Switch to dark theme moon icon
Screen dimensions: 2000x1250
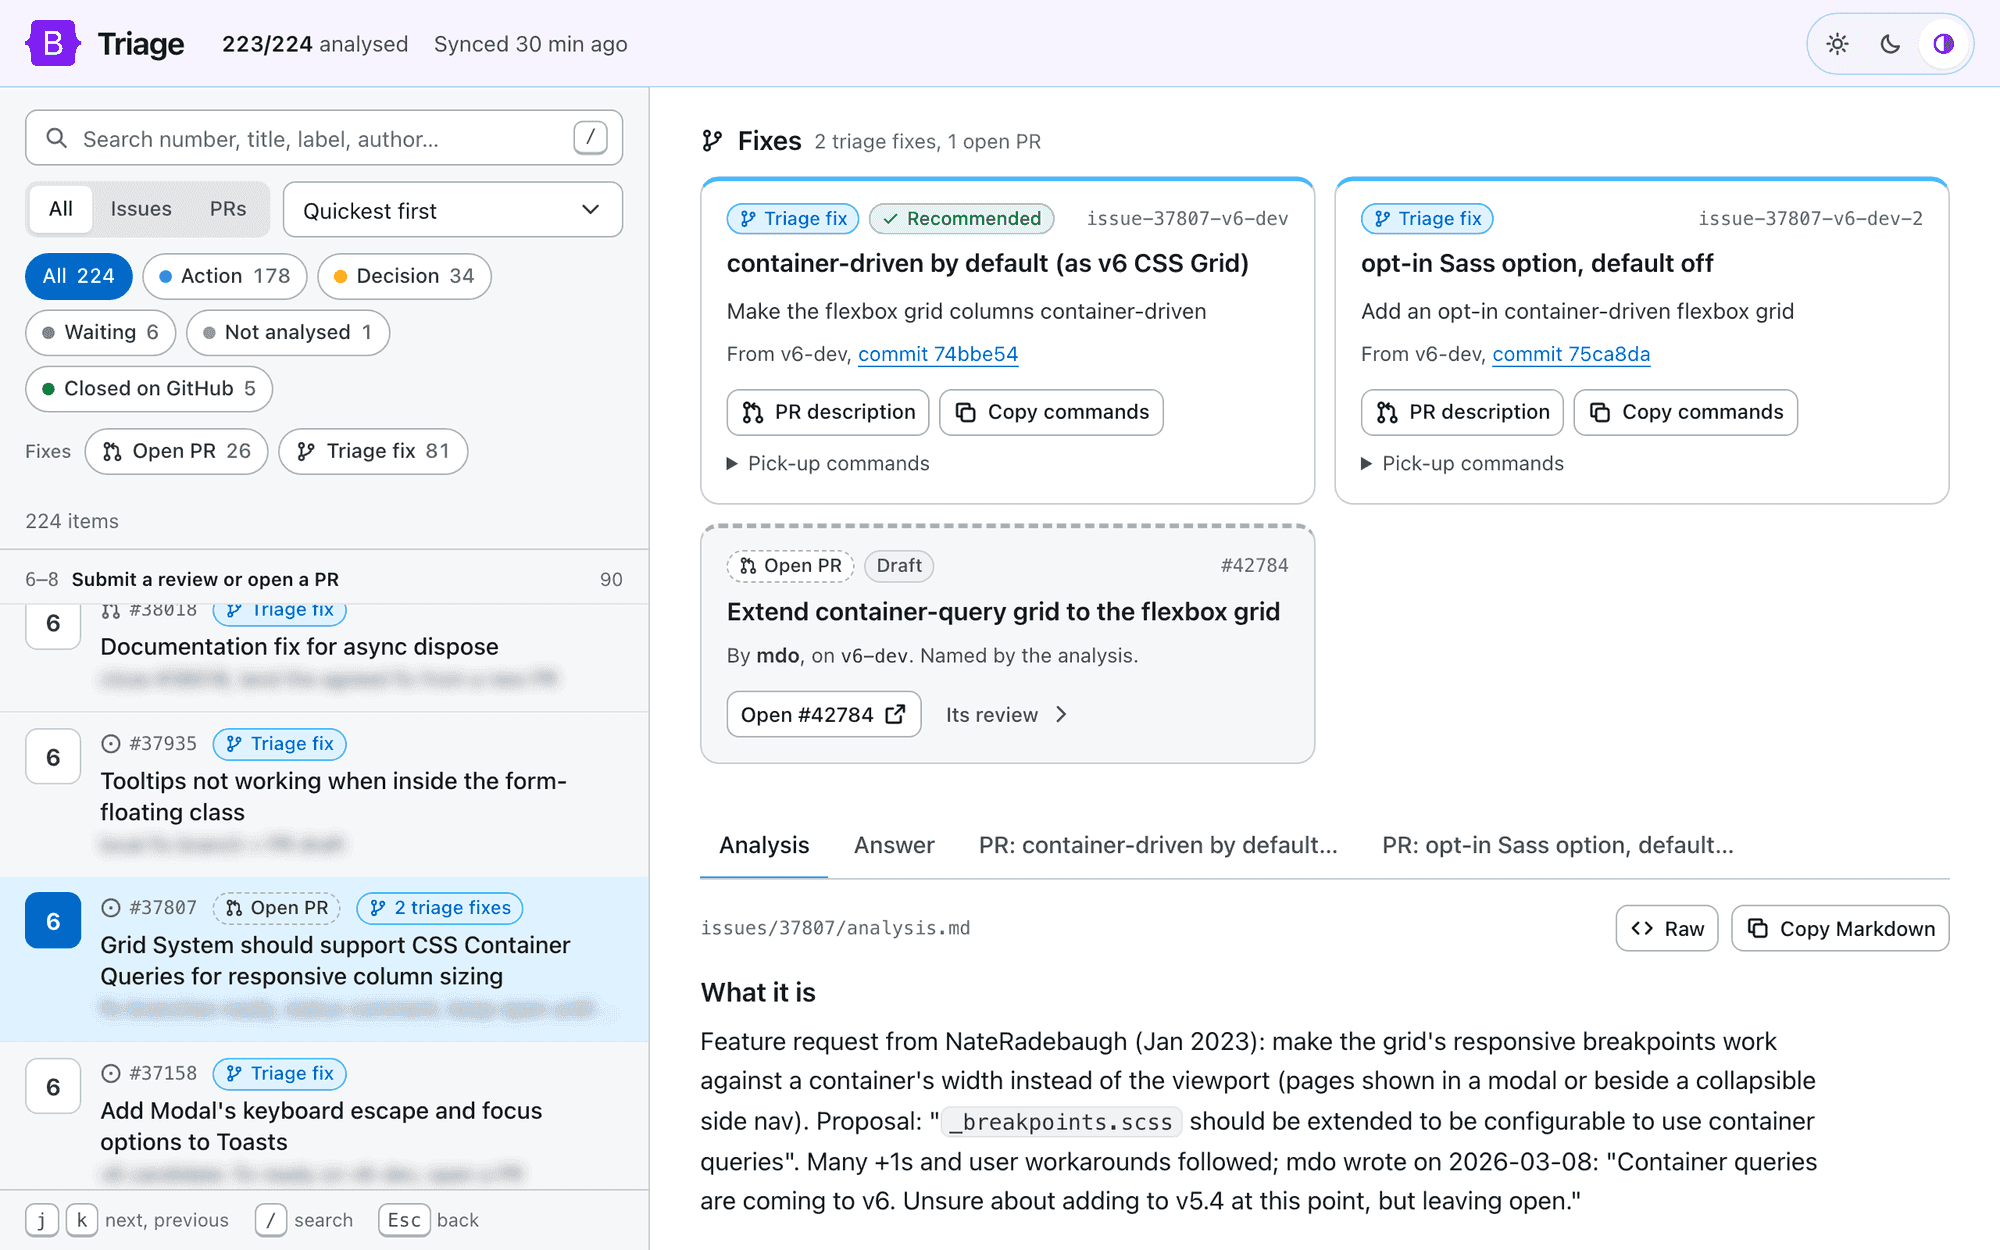point(1890,44)
